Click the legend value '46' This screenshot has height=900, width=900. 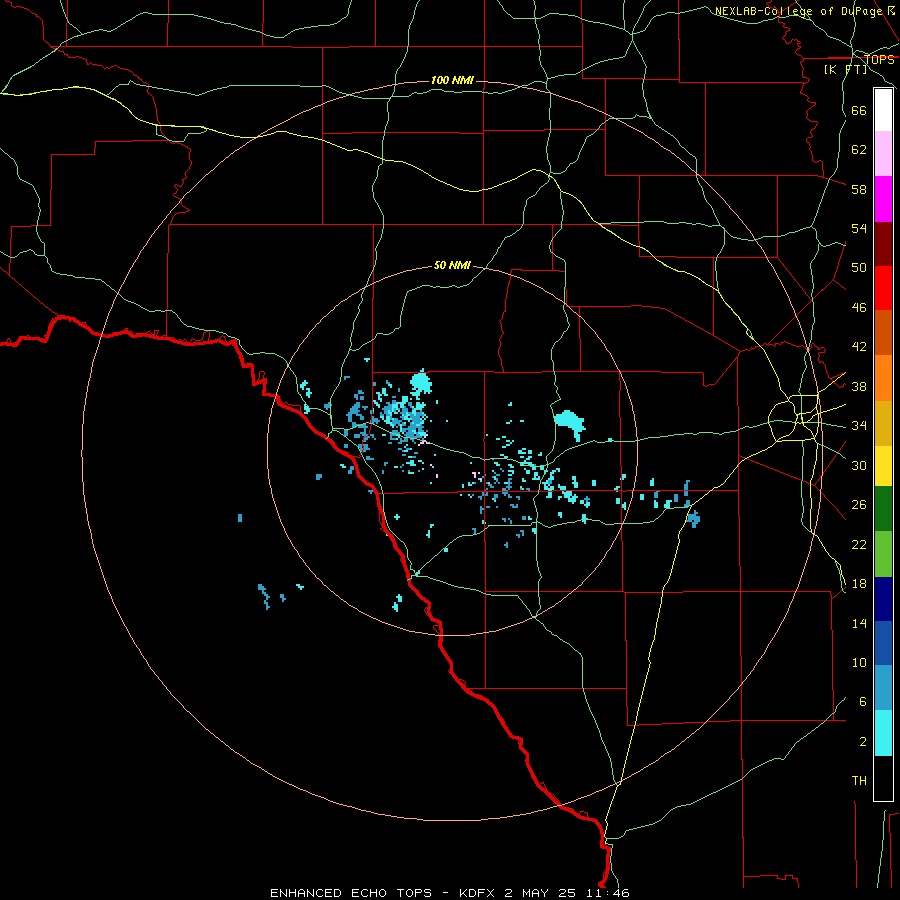coord(859,308)
